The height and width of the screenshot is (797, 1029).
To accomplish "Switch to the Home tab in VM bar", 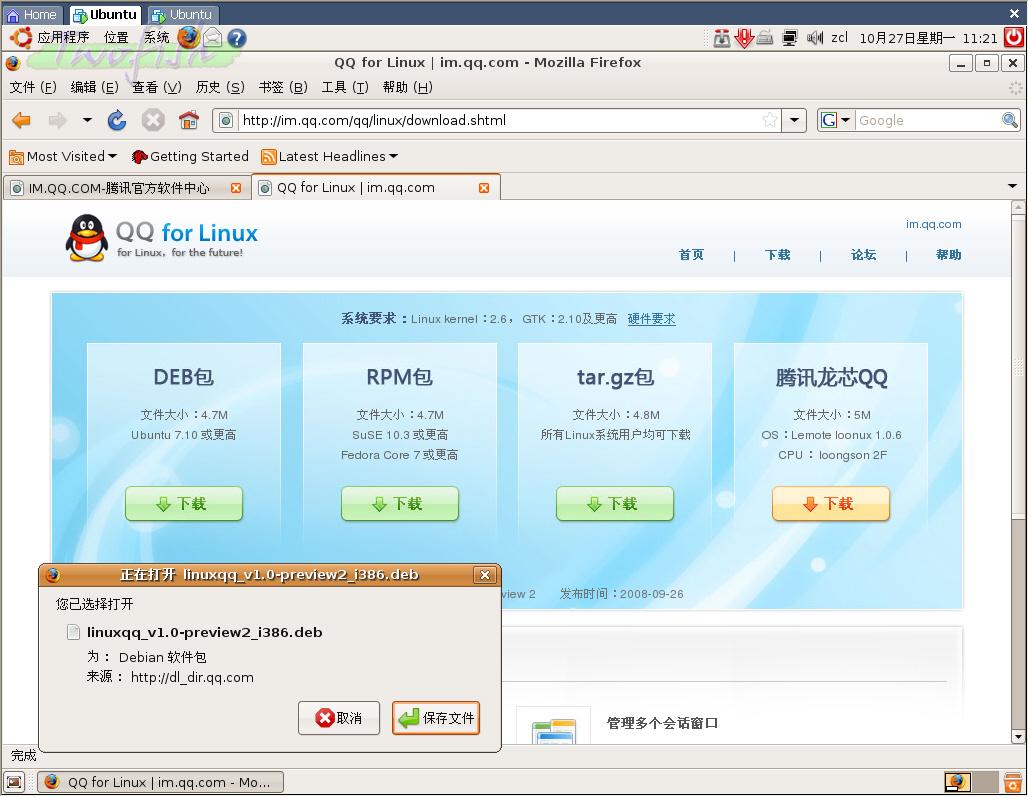I will point(32,14).
